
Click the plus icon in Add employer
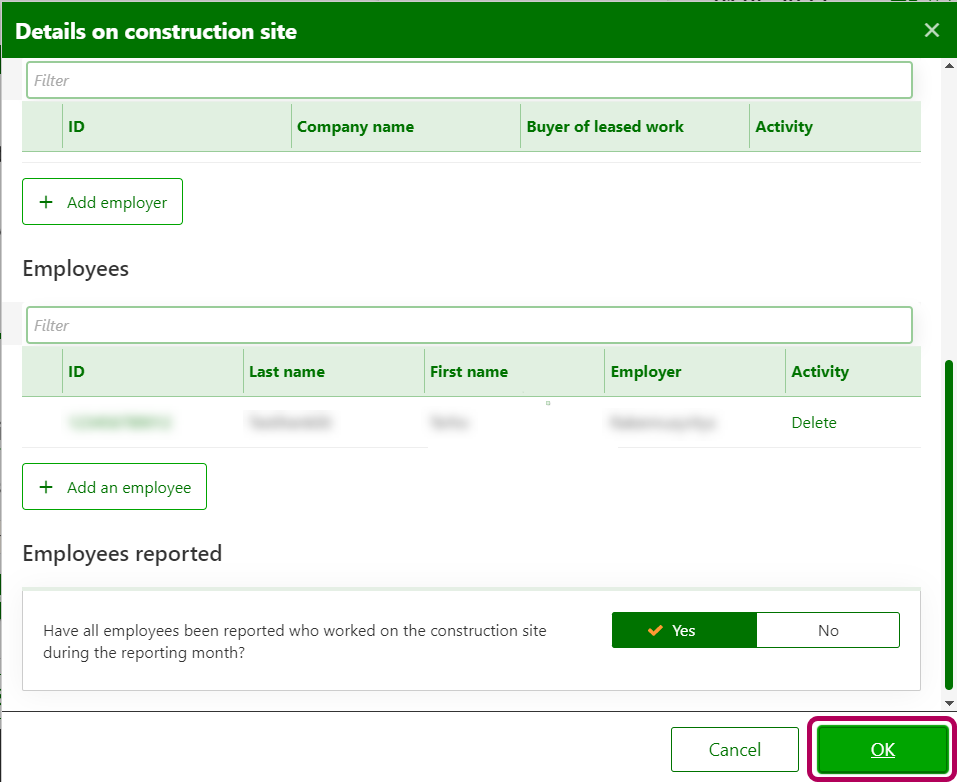[45, 202]
